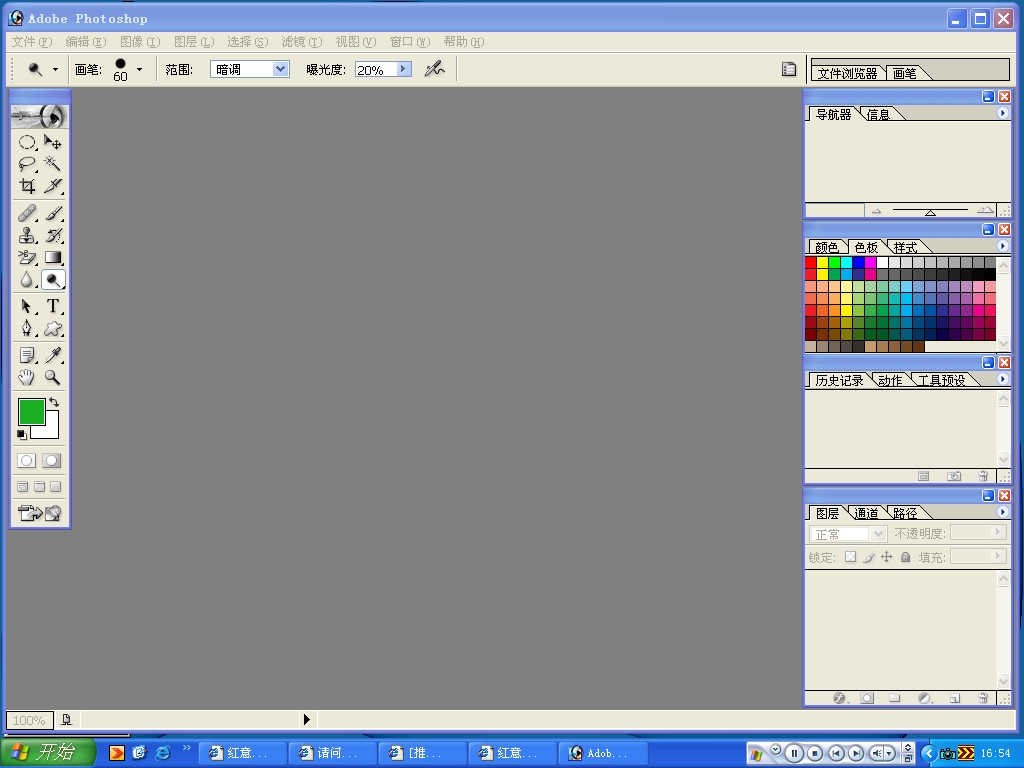The width and height of the screenshot is (1024, 768).
Task: Select the Move tool
Action: tap(52, 142)
